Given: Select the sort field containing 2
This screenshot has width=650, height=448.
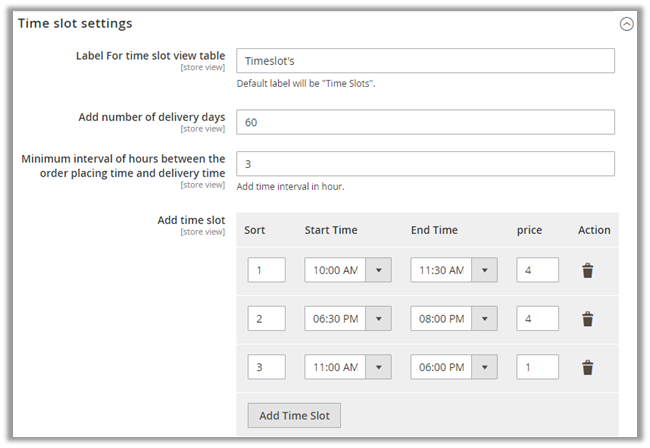Looking at the screenshot, I should [266, 319].
